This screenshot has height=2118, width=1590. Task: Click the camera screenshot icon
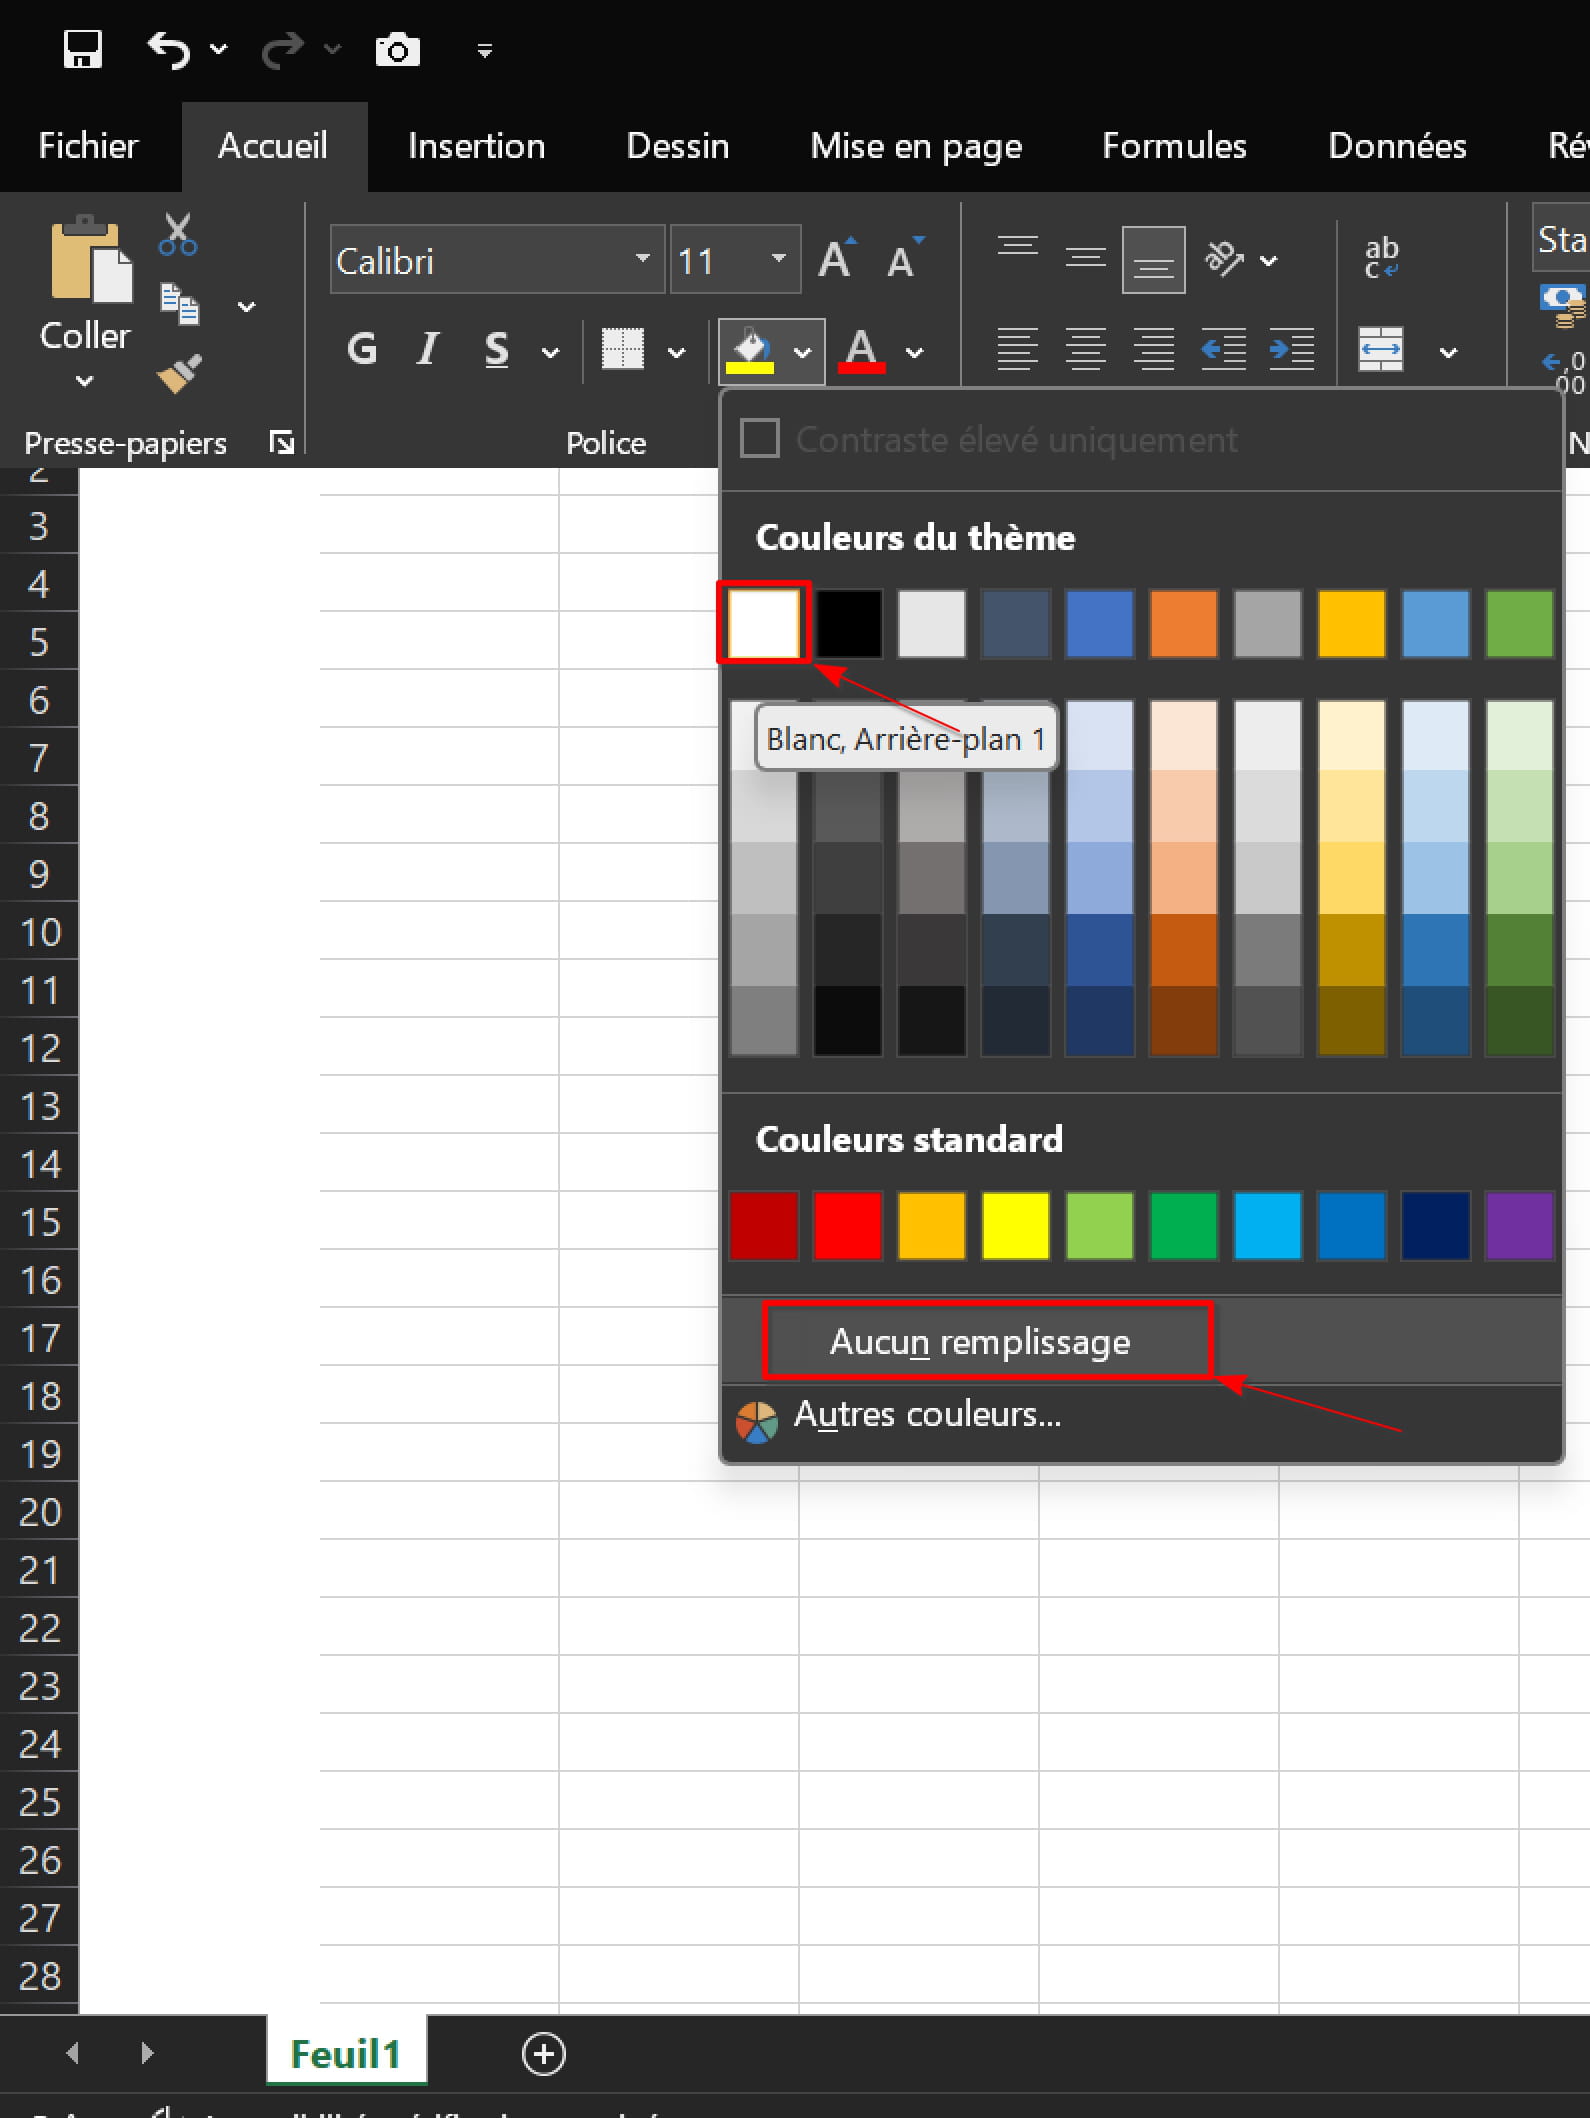(x=397, y=49)
